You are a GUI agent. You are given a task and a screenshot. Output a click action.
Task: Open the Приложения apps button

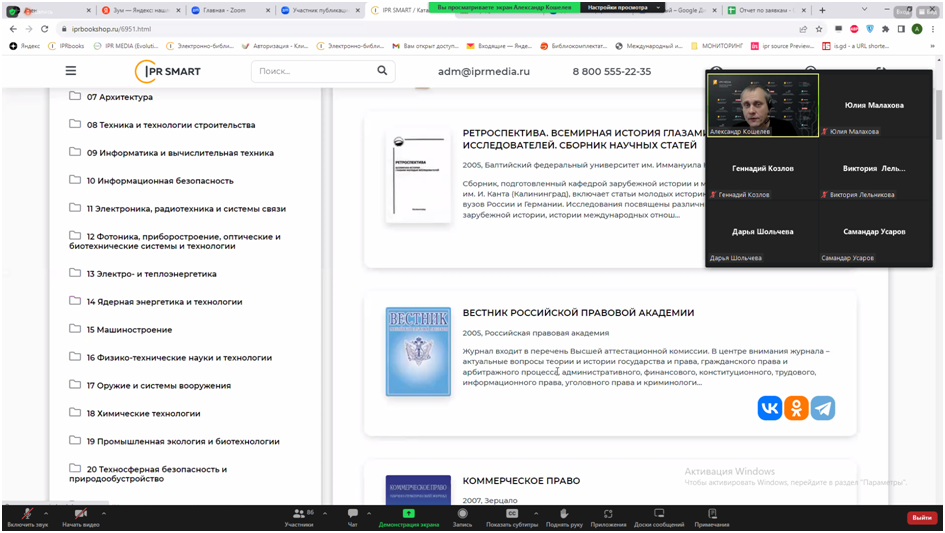coord(608,517)
